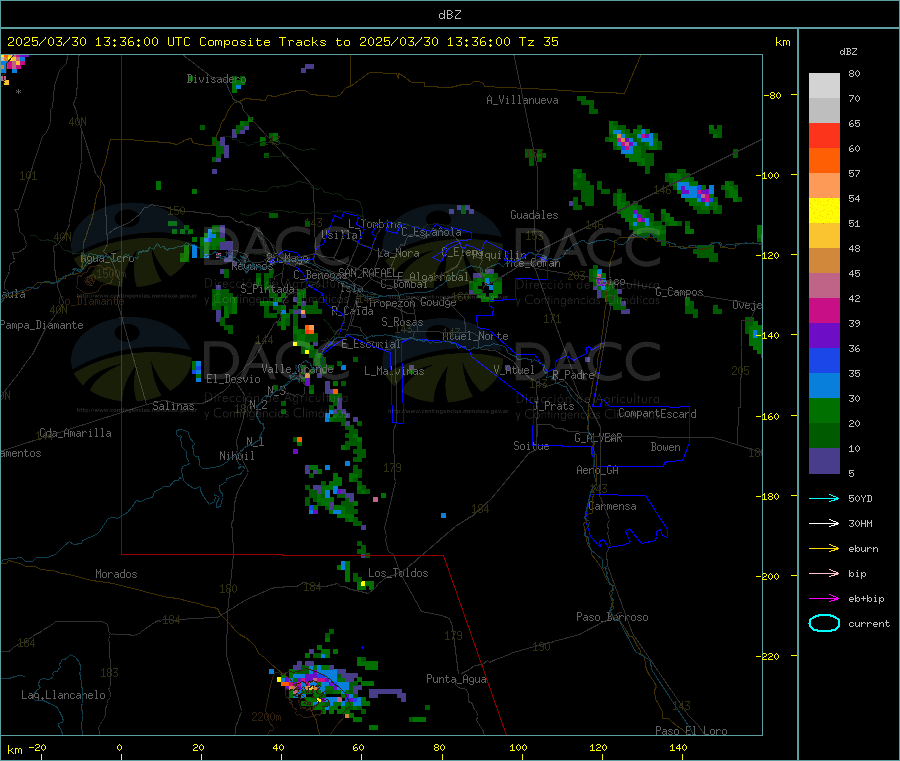
Task: Click the Pampa_Diamante place label
Action: point(42,325)
